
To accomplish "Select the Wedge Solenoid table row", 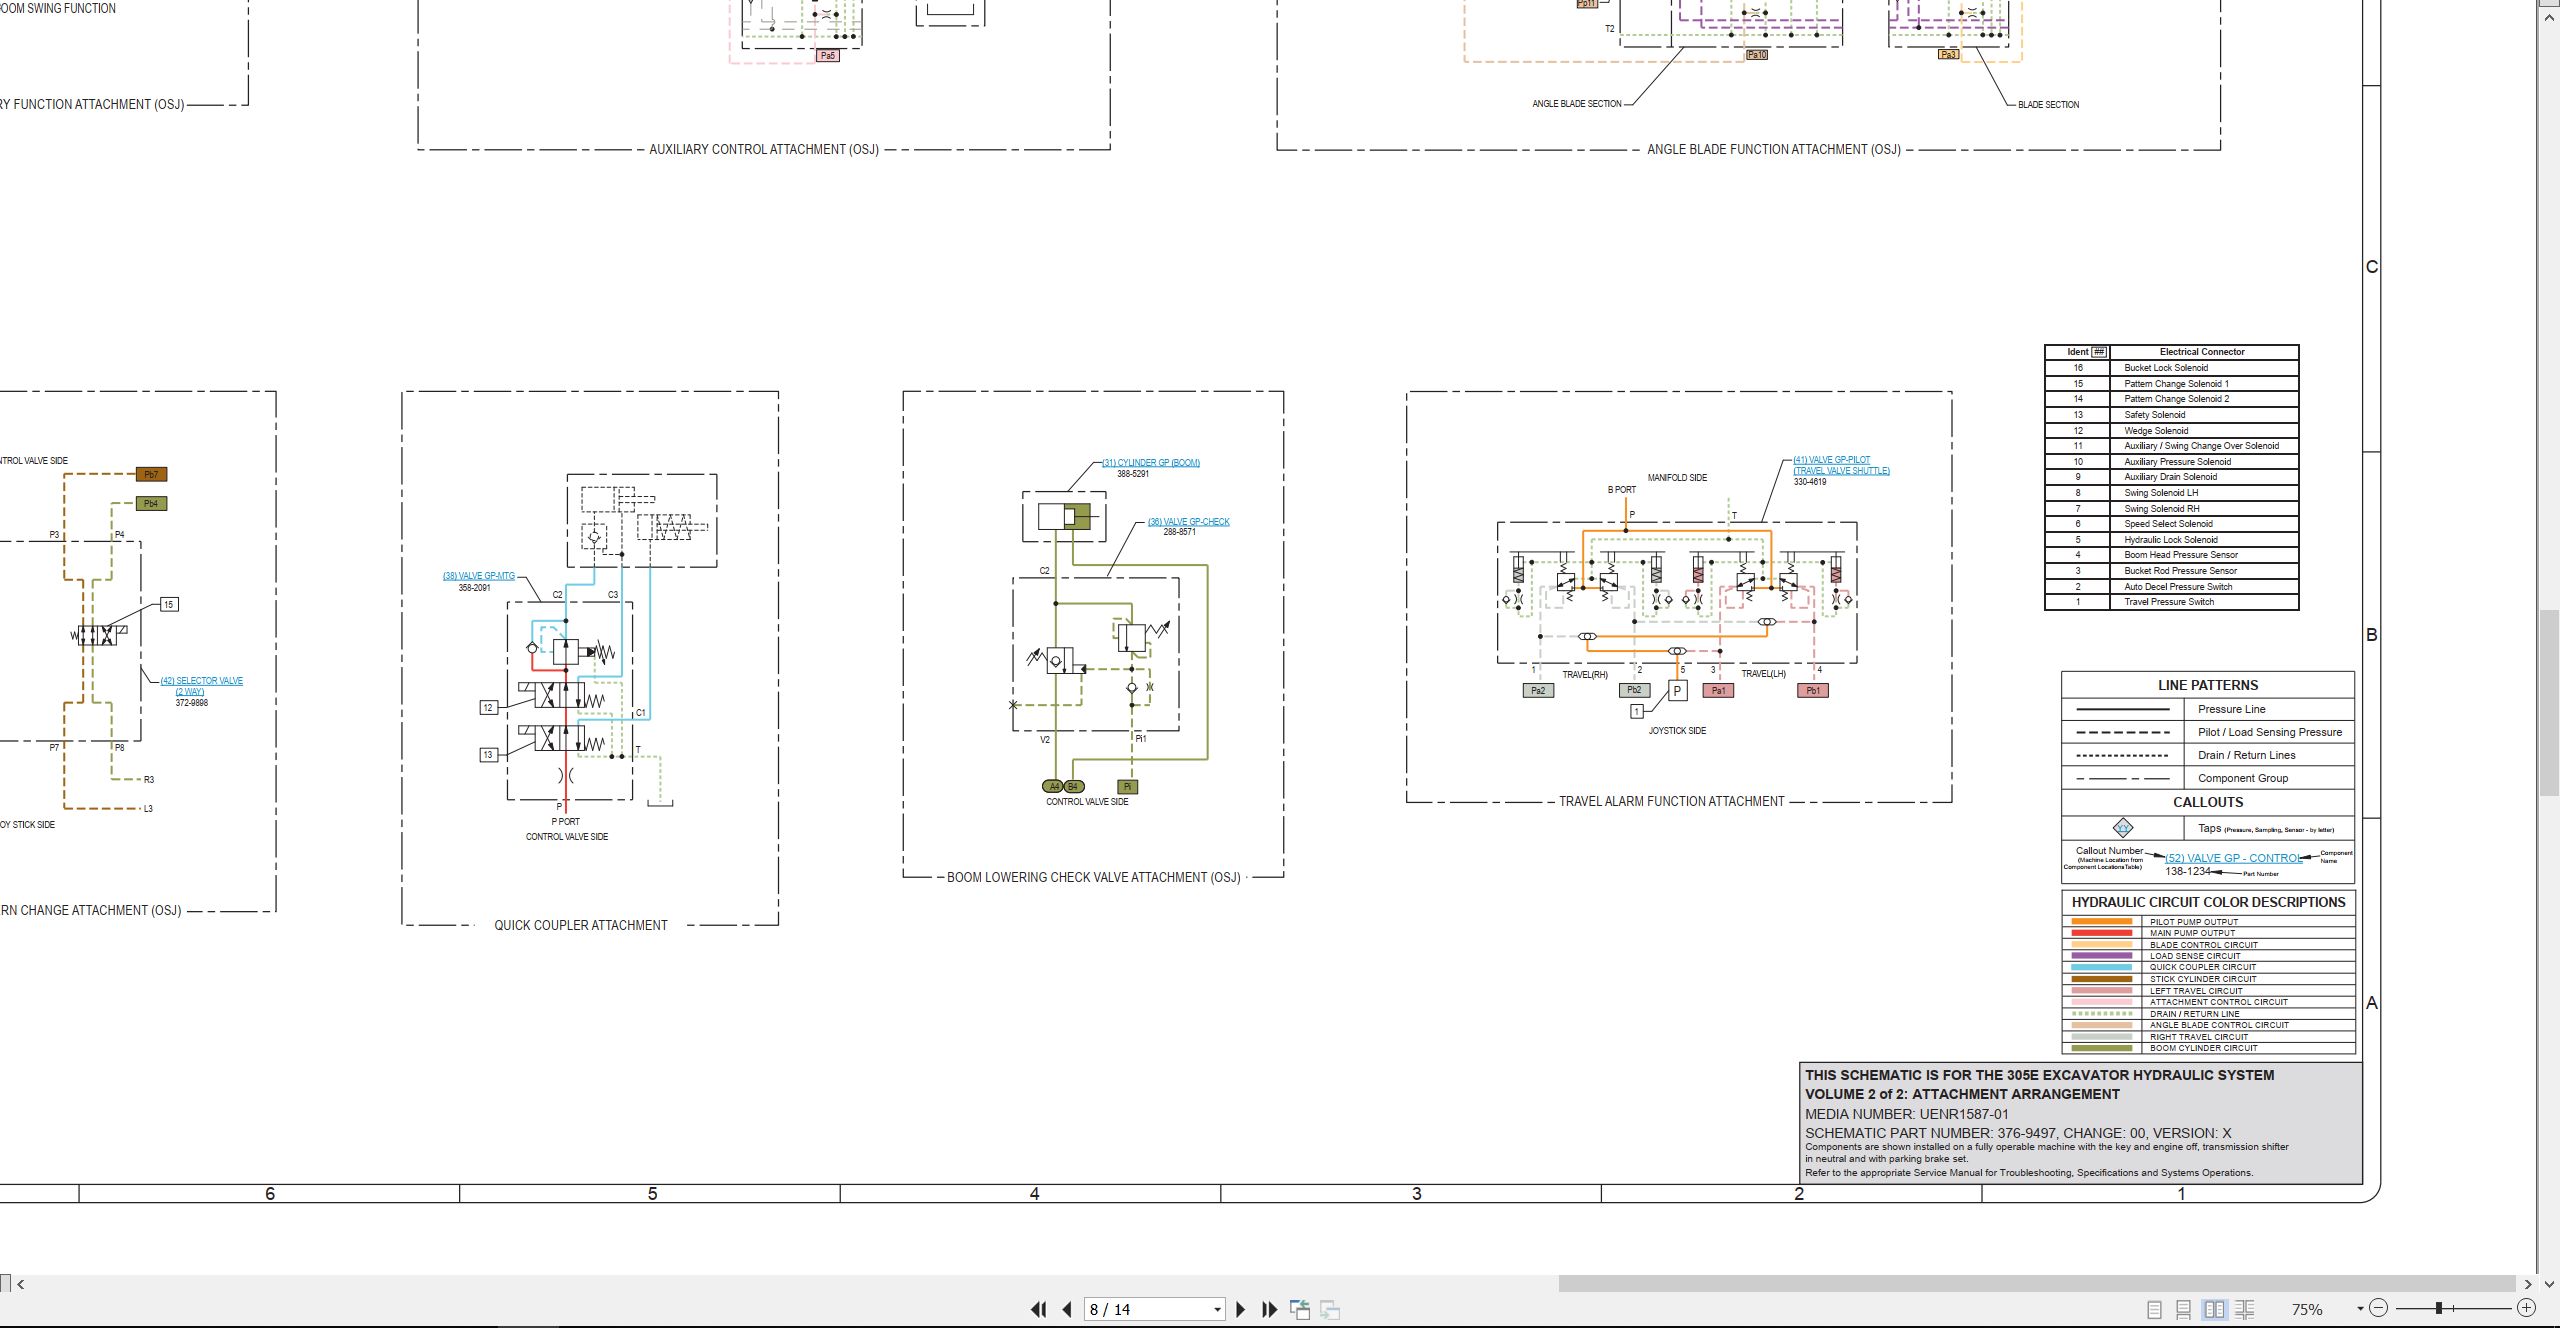I will pyautogui.click(x=2171, y=431).
